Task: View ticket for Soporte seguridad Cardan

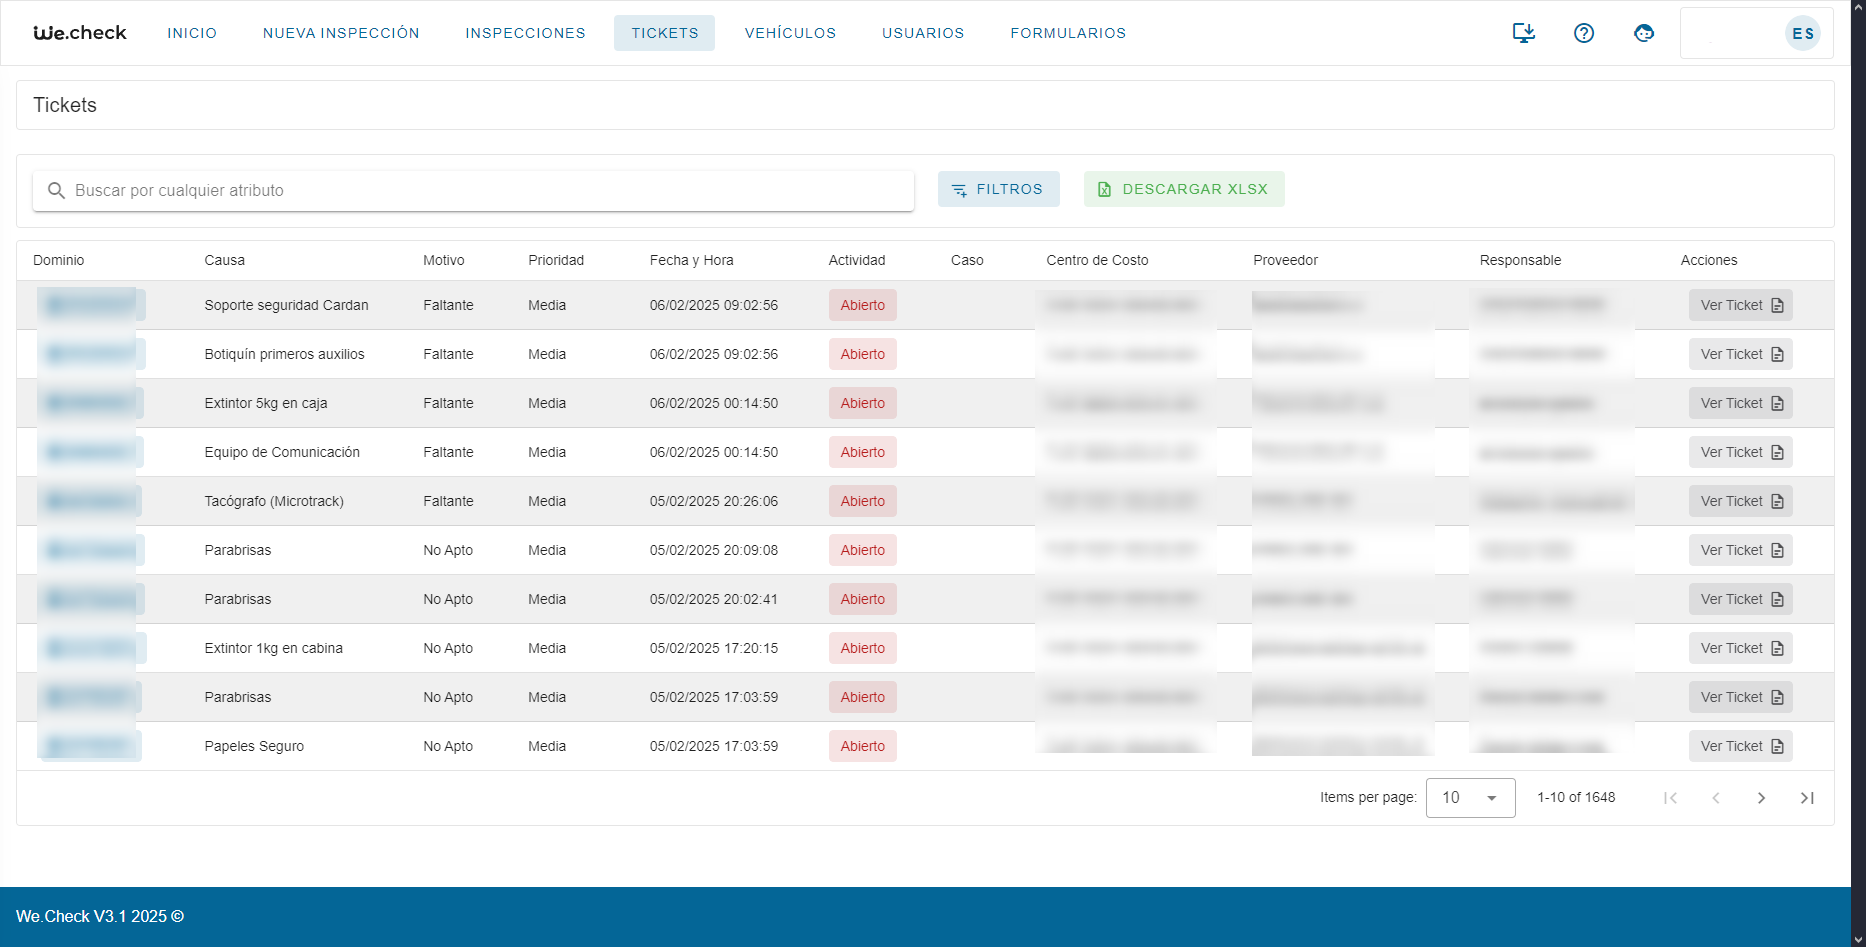Action: (x=1740, y=305)
